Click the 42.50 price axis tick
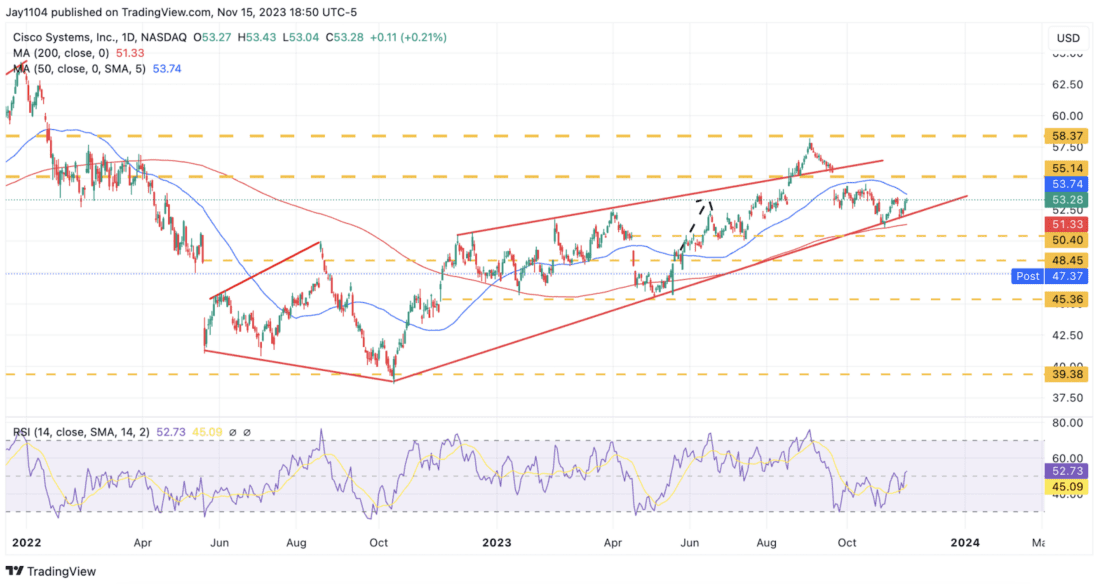The width and height of the screenshot is (1100, 584). pyautogui.click(x=1067, y=335)
